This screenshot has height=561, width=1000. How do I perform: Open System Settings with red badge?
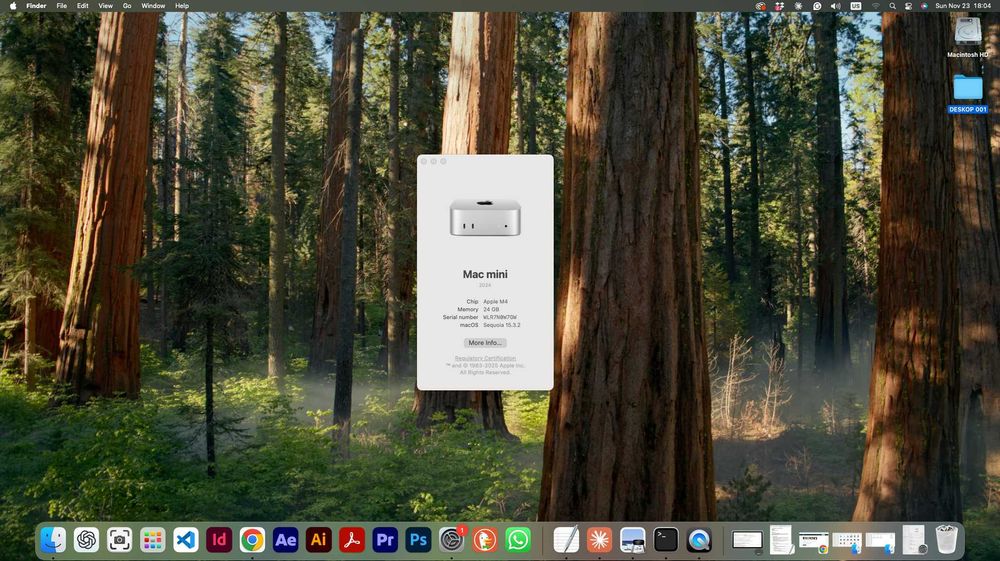452,540
